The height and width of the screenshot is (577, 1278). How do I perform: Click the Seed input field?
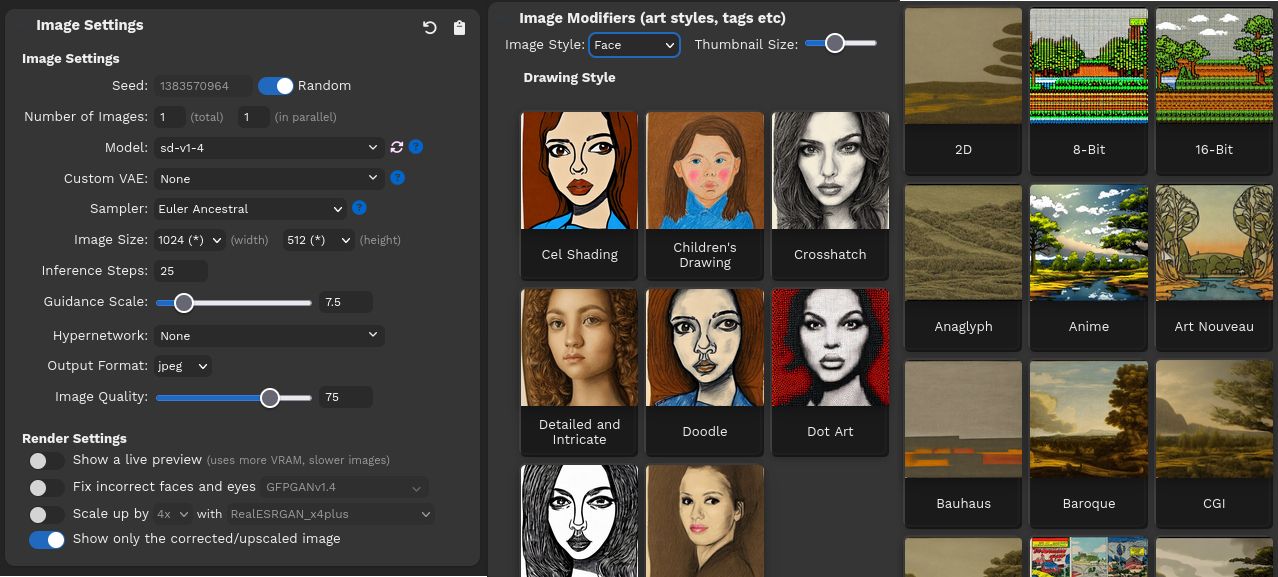(x=203, y=86)
